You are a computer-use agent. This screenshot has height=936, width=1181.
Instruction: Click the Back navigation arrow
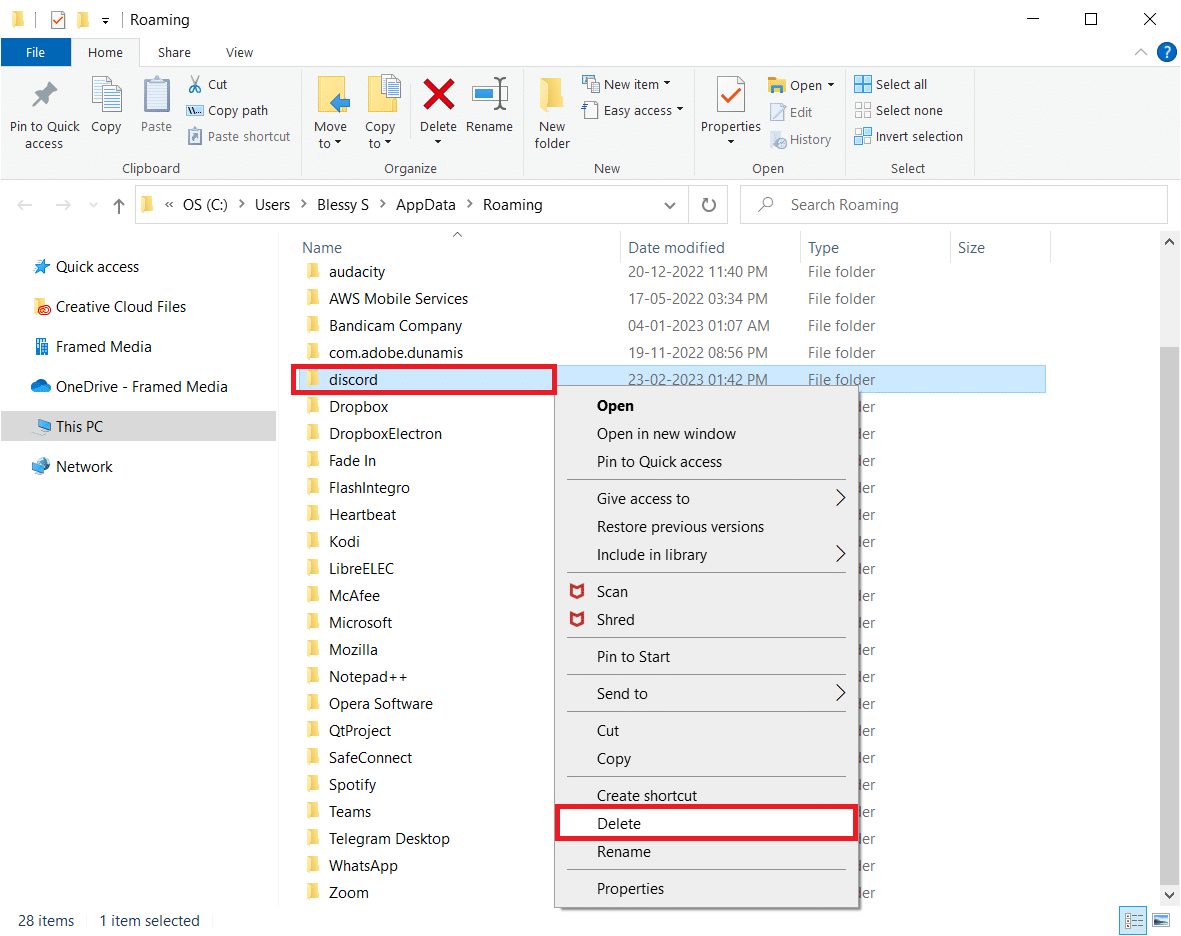(x=25, y=205)
